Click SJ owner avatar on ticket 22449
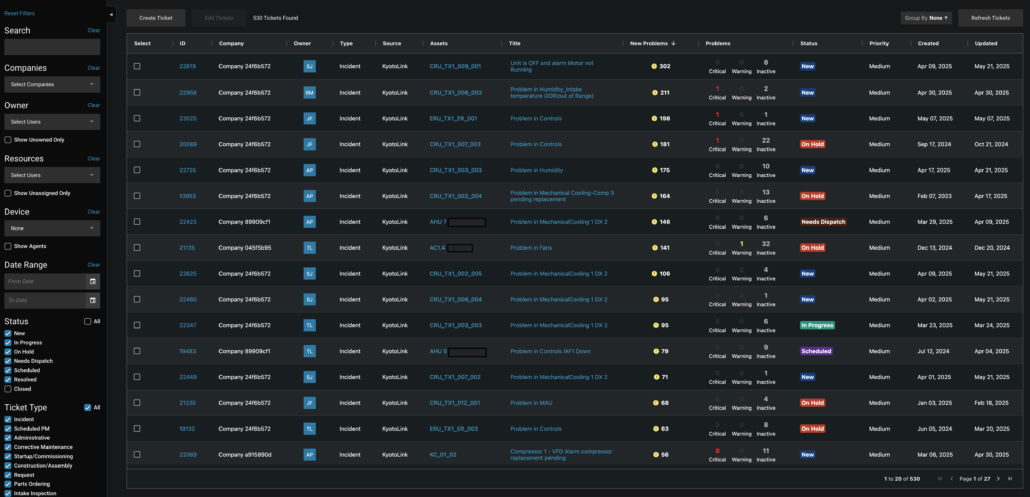Image resolution: width=1030 pixels, height=497 pixels. [x=309, y=377]
